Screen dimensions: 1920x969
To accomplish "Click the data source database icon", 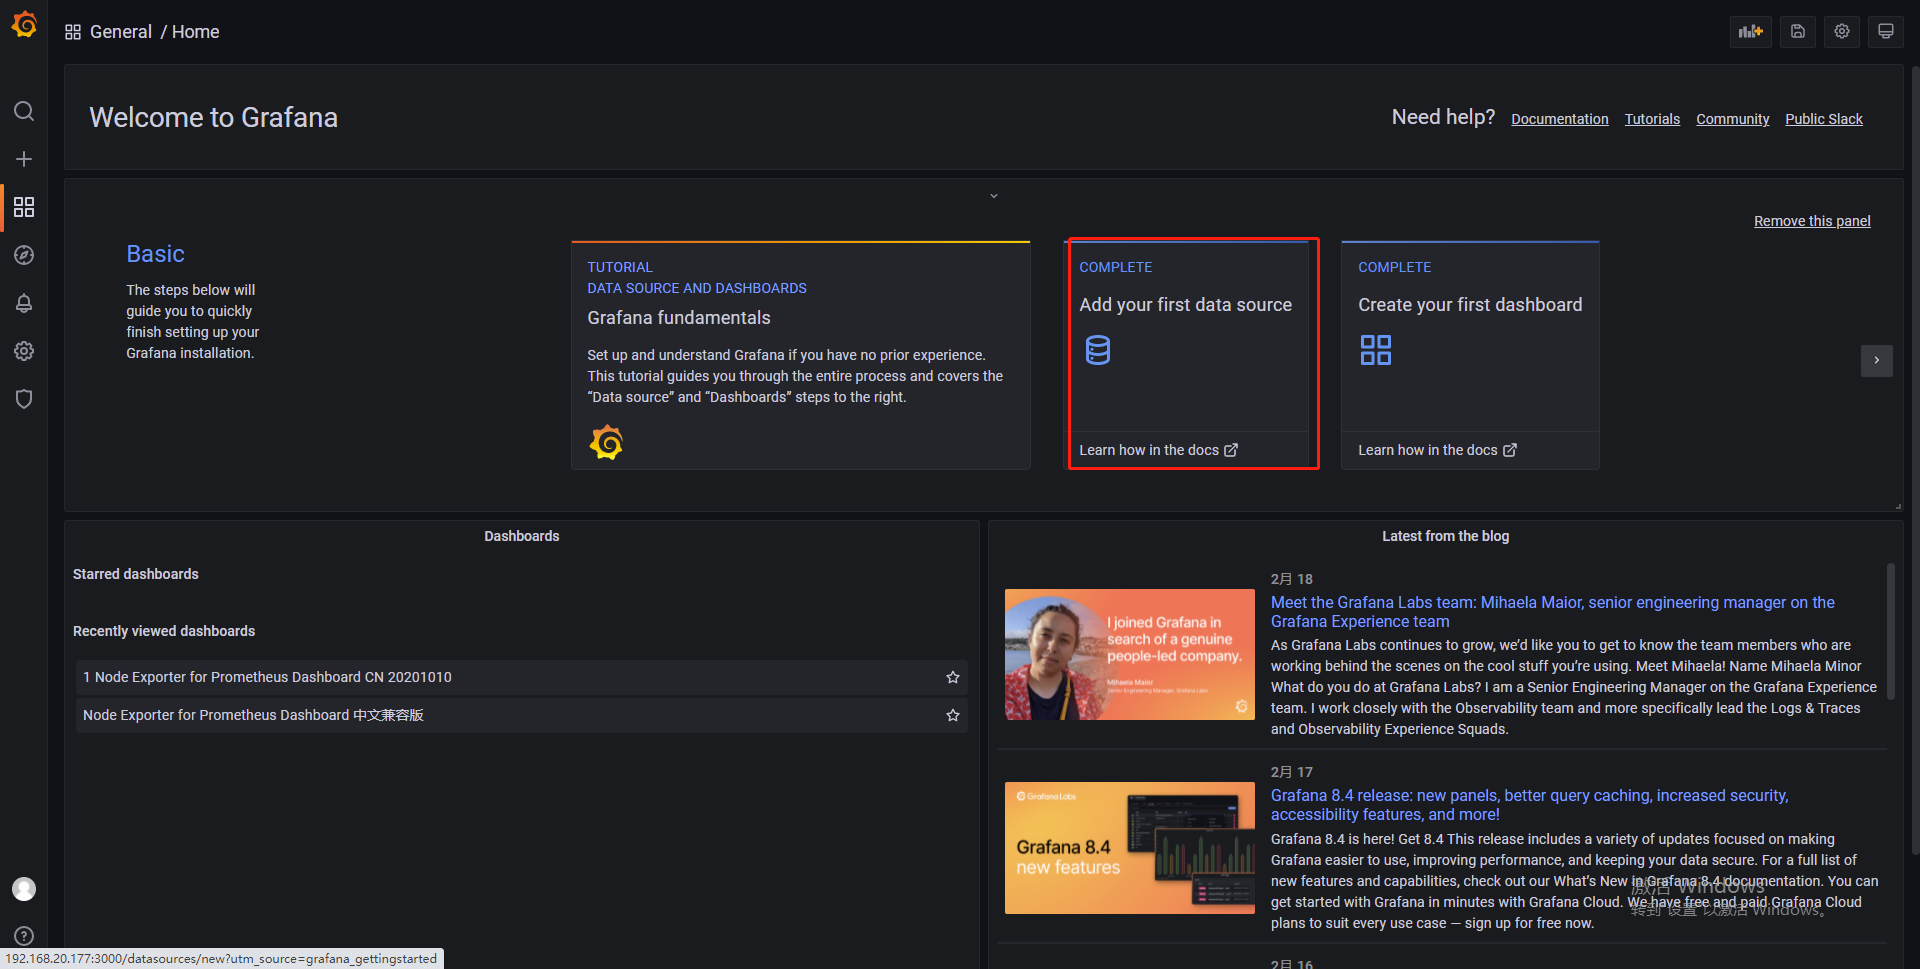I will tap(1098, 350).
